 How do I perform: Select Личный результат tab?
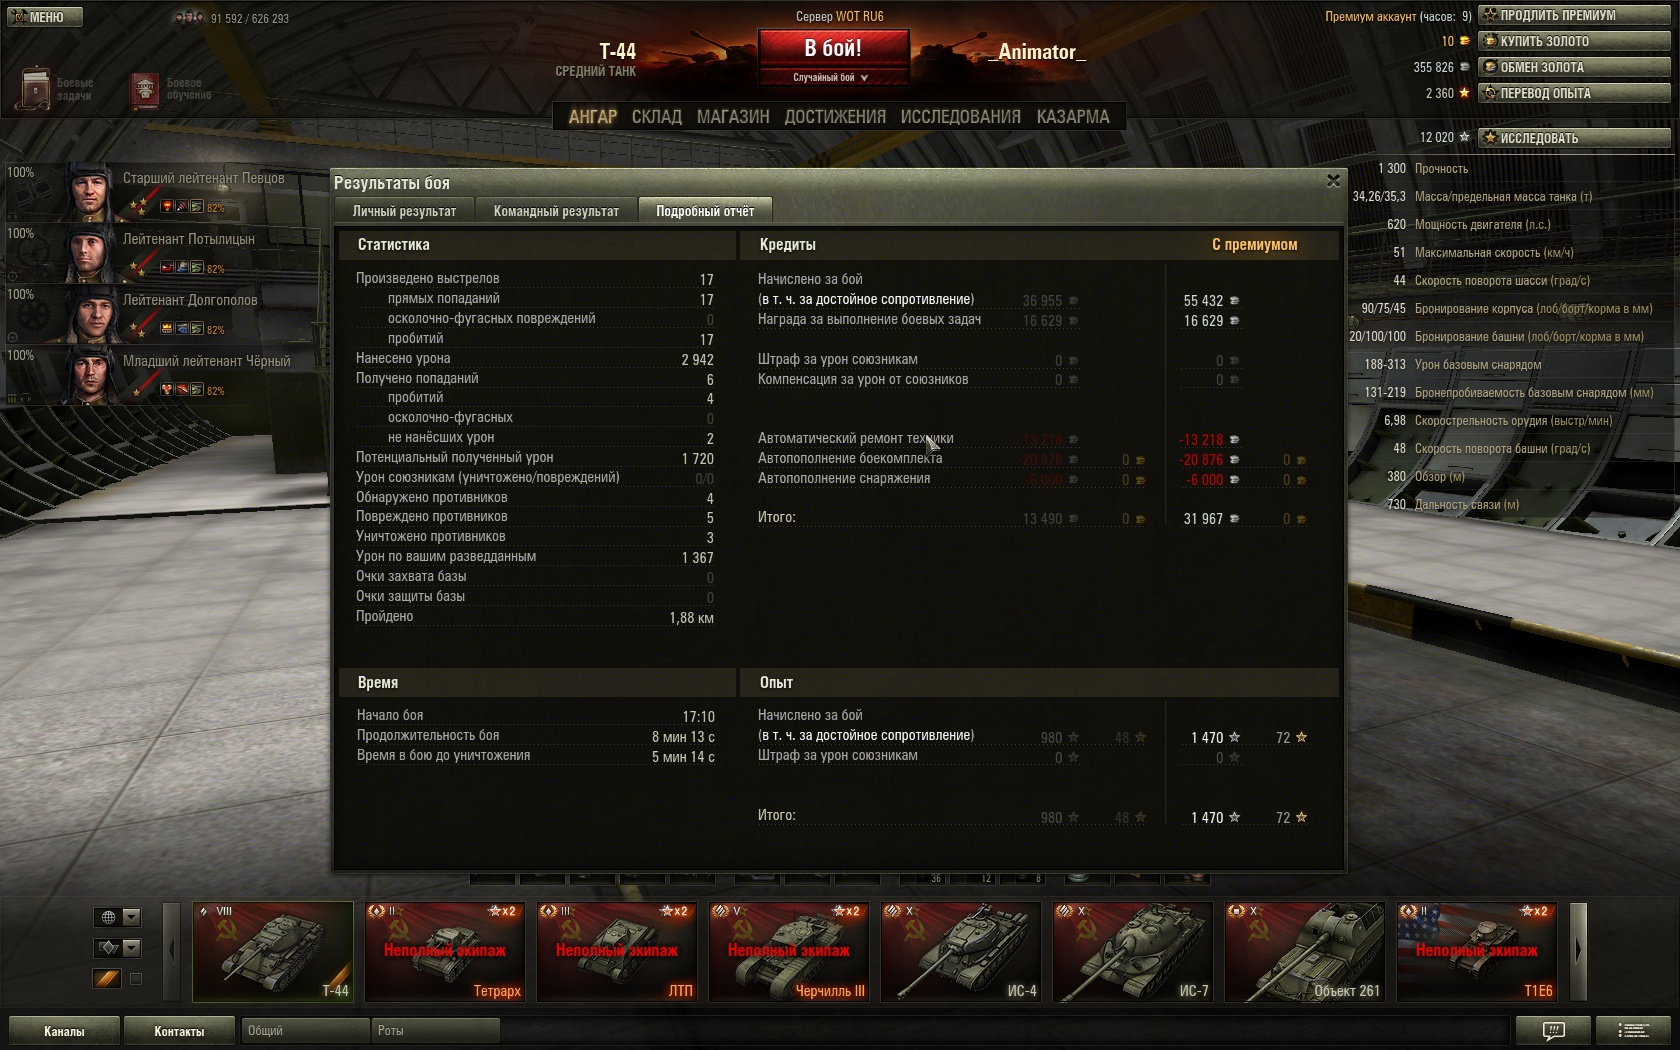tap(404, 210)
